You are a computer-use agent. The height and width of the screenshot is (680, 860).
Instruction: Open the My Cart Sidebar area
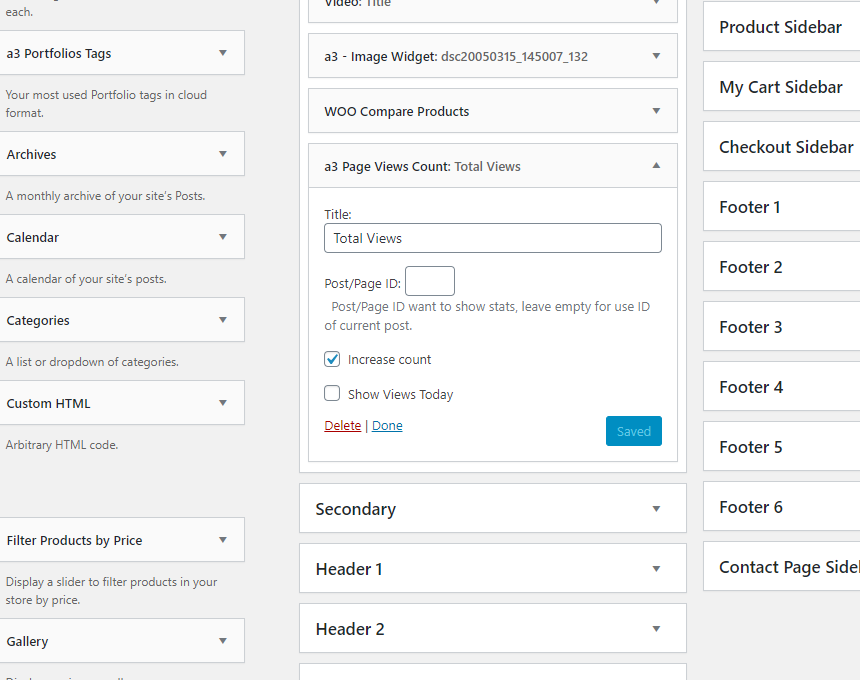click(x=782, y=87)
